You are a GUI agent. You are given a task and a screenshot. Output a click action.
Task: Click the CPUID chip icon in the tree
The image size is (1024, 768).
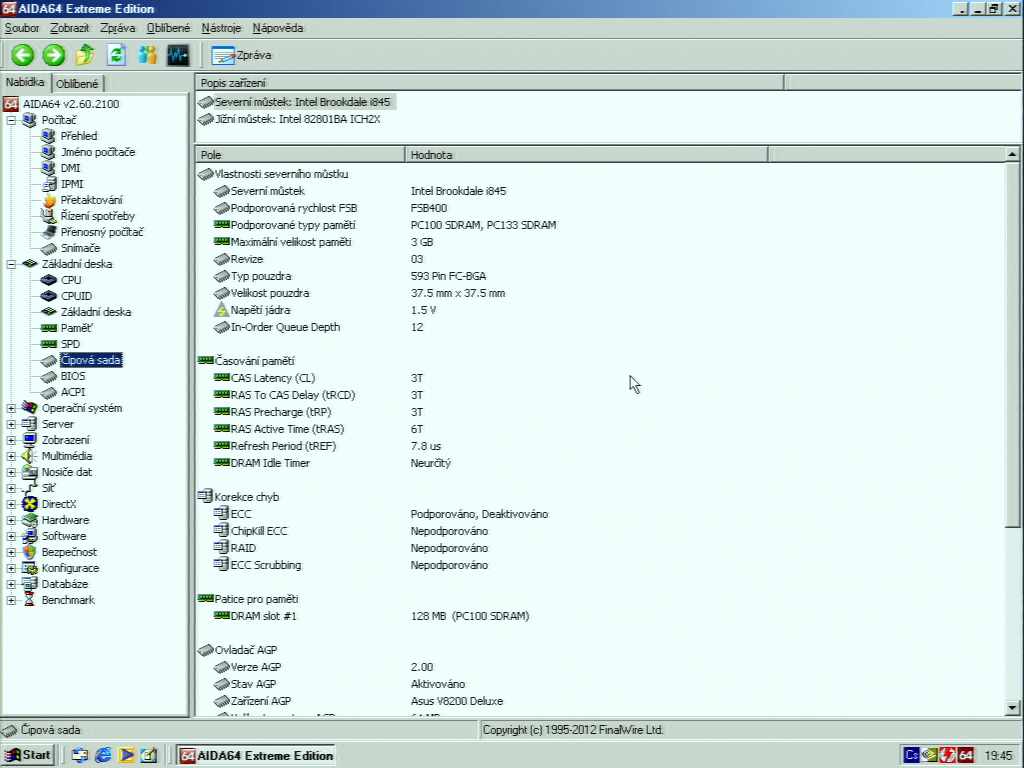click(49, 296)
